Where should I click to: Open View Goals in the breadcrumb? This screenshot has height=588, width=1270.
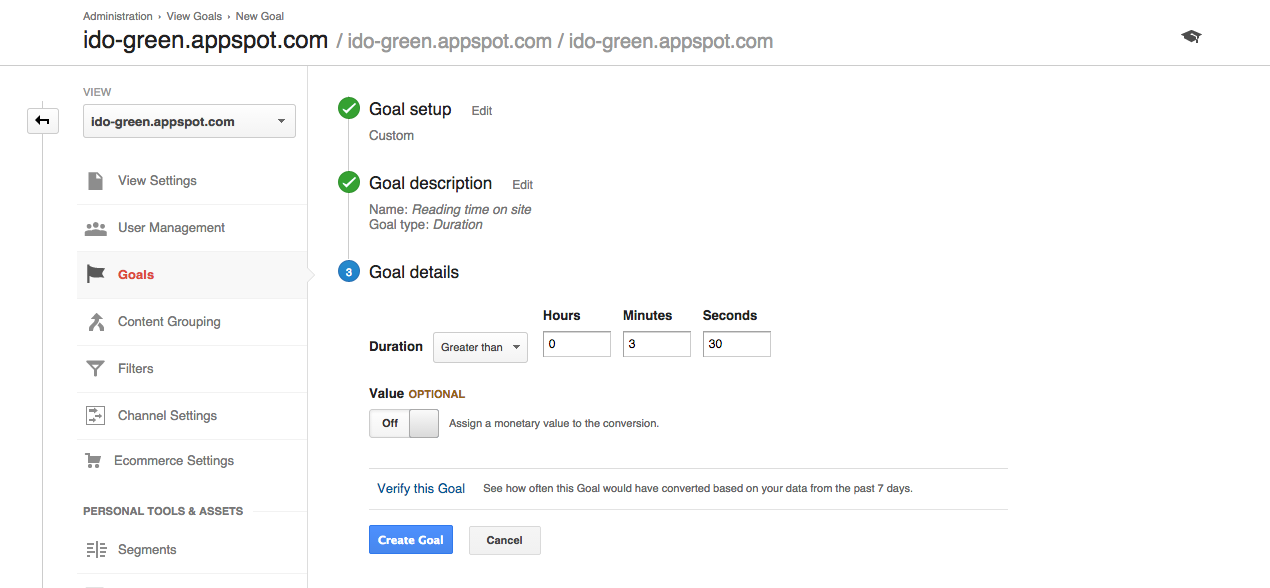[194, 17]
